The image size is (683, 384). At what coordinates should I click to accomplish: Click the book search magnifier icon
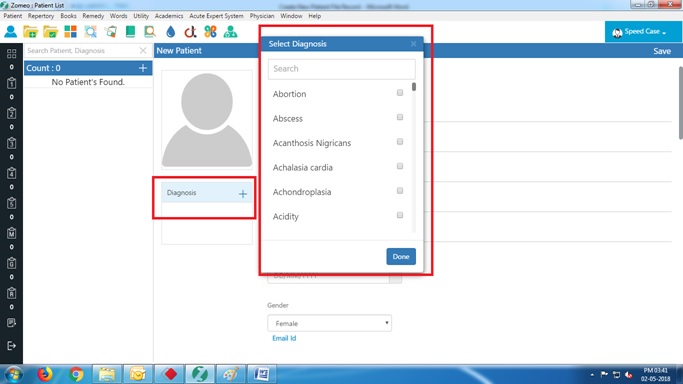[150, 32]
